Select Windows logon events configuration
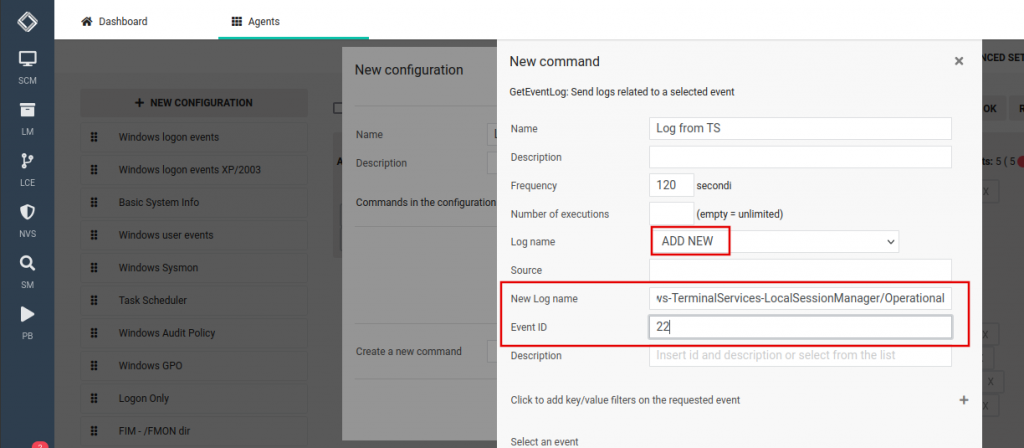The height and width of the screenshot is (448, 1024). pos(194,137)
